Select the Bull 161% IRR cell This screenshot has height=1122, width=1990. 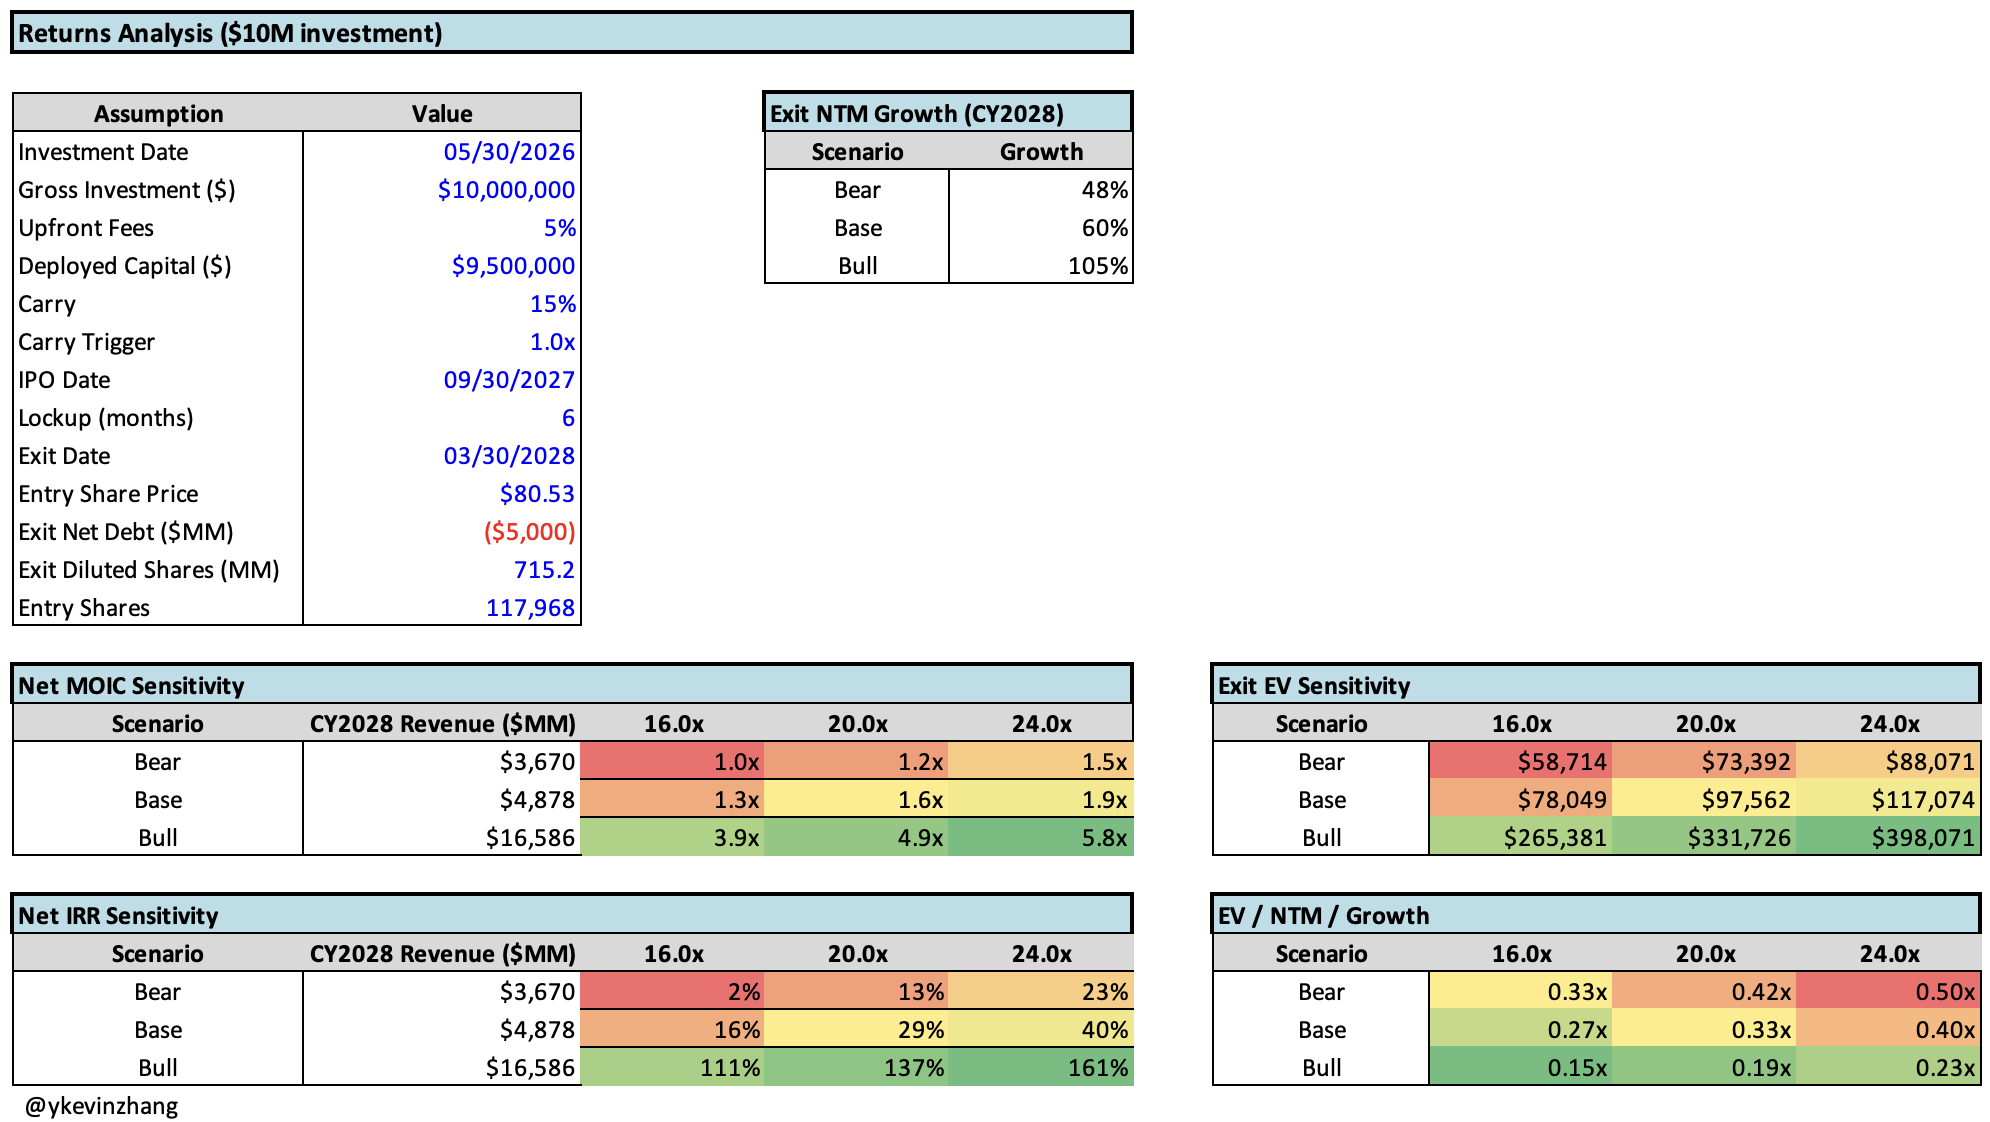1040,1068
